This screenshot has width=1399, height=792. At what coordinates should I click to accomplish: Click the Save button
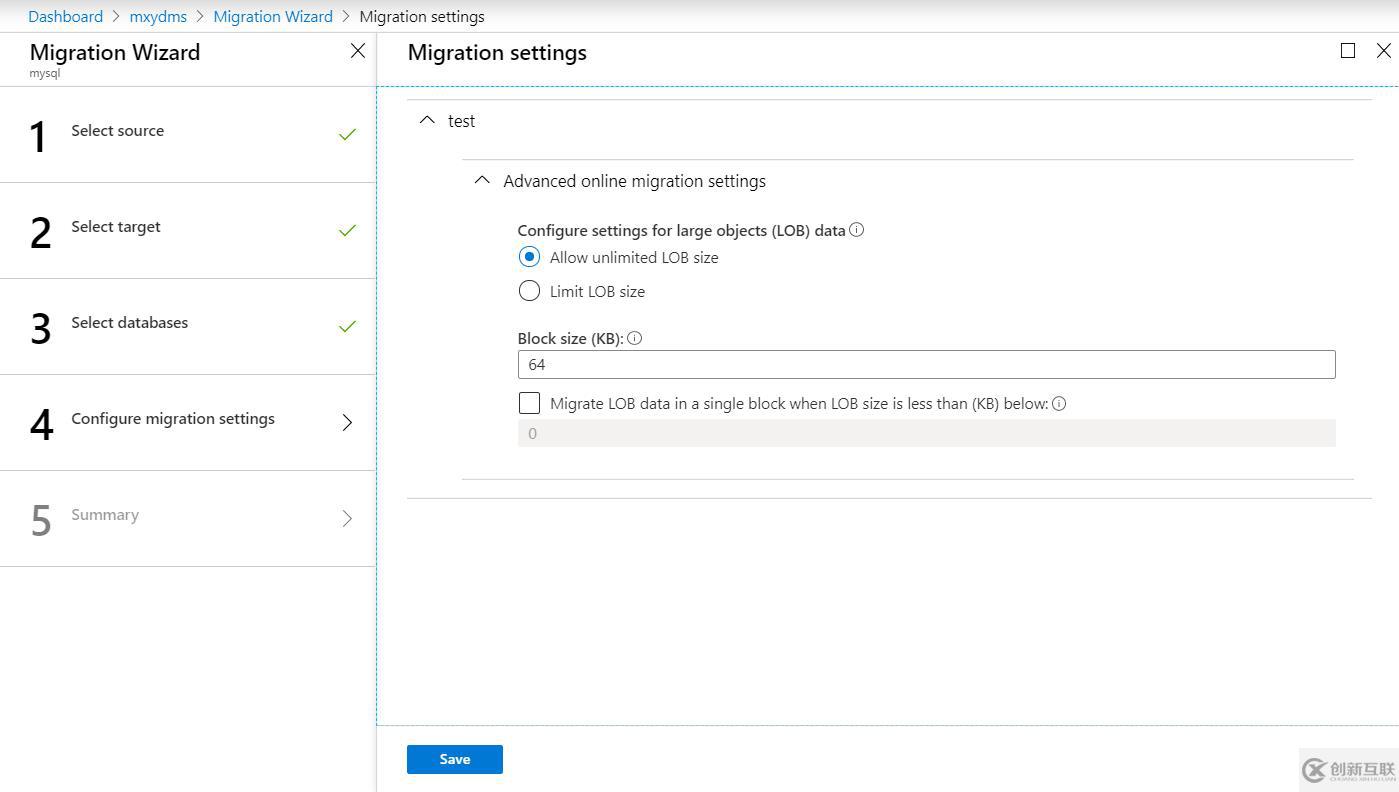click(454, 759)
